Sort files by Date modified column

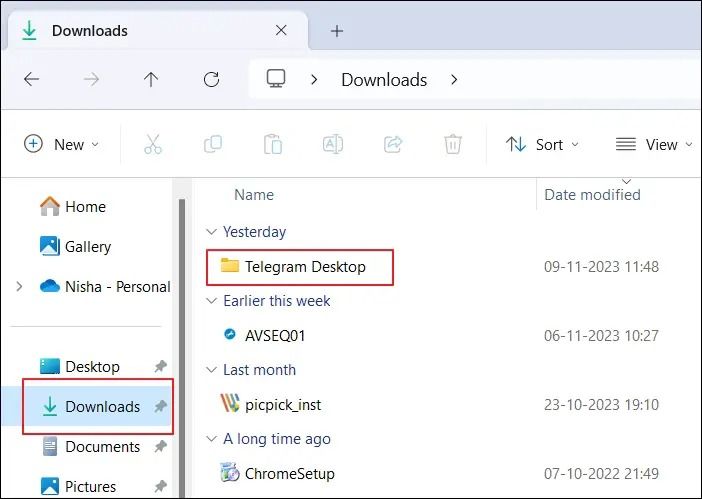(x=592, y=195)
